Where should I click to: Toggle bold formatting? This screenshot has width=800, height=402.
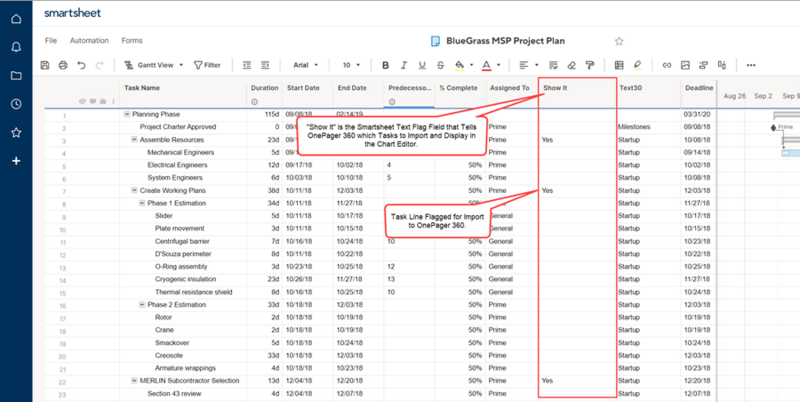click(x=386, y=65)
